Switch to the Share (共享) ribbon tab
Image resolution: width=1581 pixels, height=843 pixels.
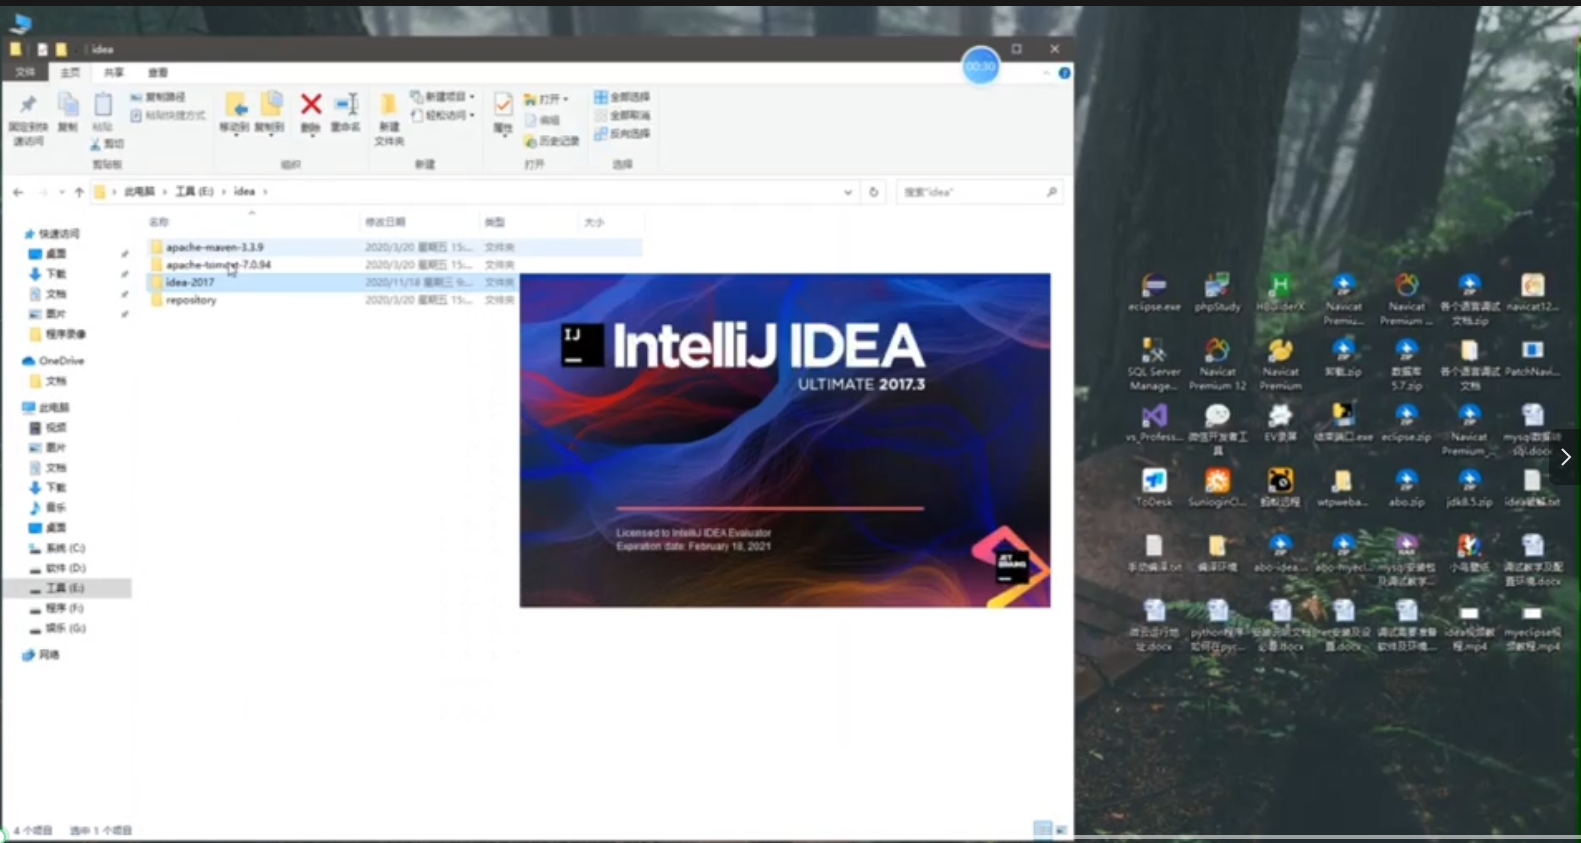[114, 73]
